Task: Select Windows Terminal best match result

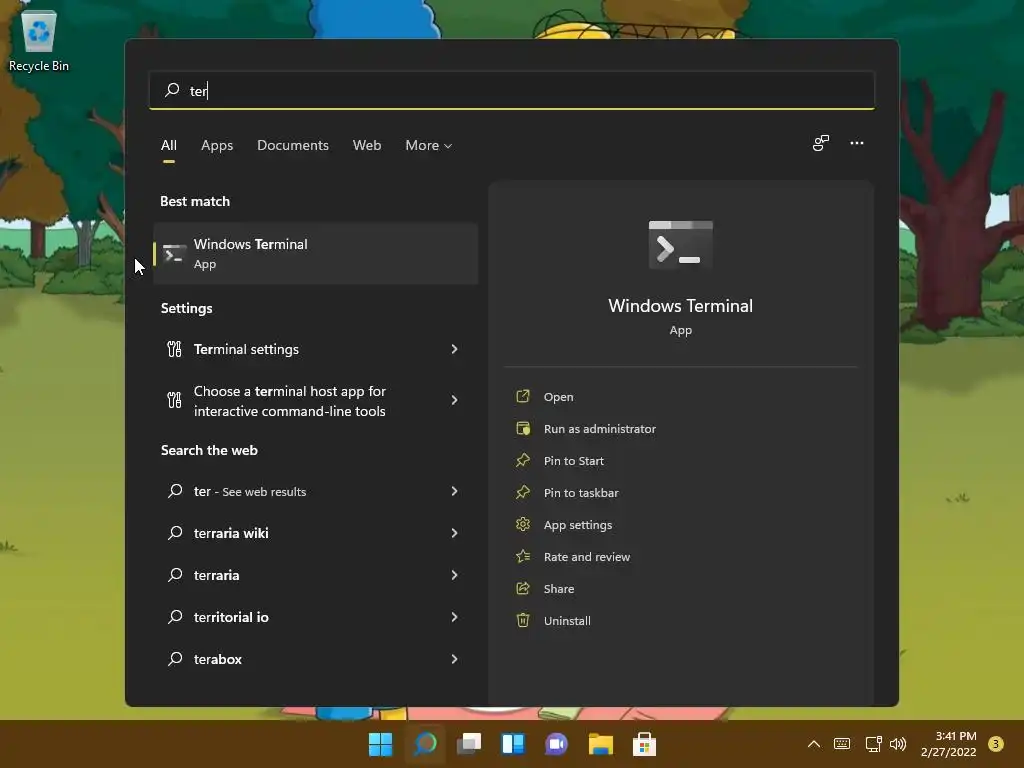Action: [315, 253]
